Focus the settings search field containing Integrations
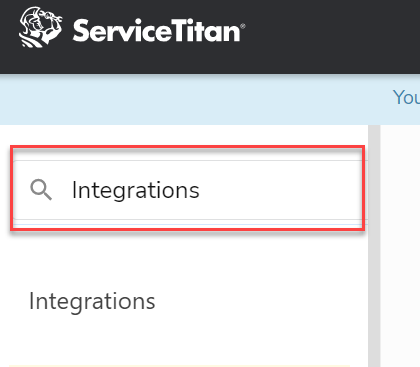This screenshot has width=420, height=367. (x=190, y=190)
